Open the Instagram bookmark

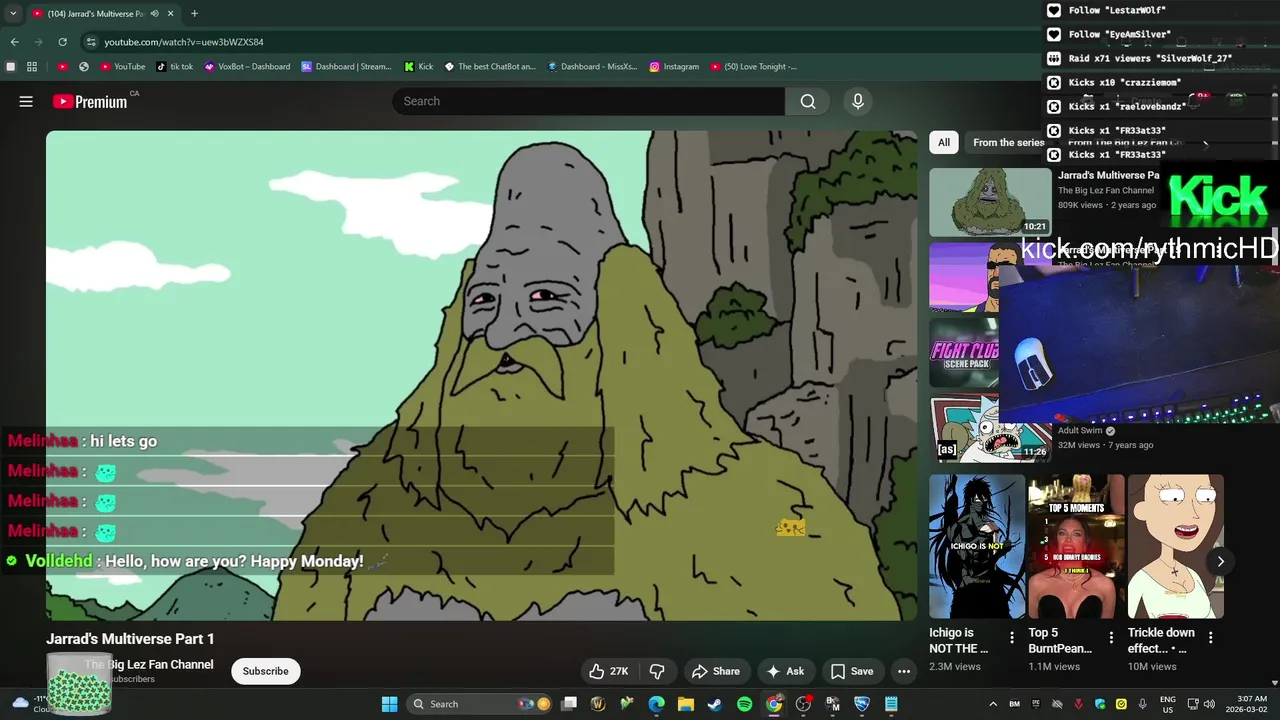[674, 67]
